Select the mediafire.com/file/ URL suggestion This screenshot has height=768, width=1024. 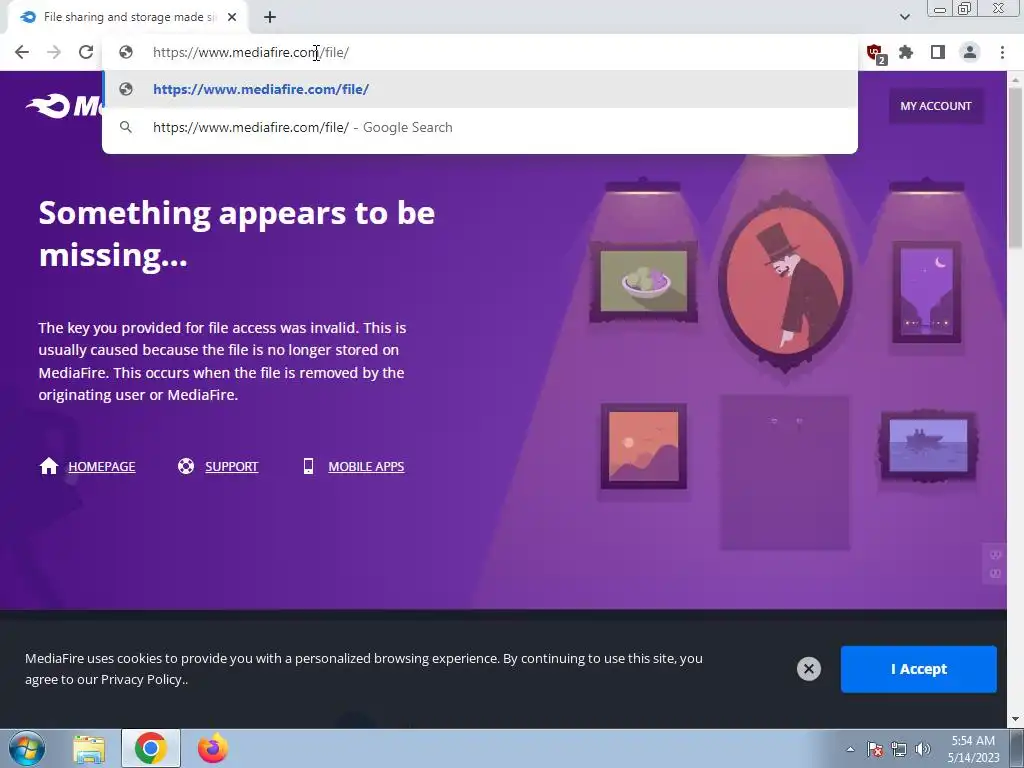tap(480, 89)
